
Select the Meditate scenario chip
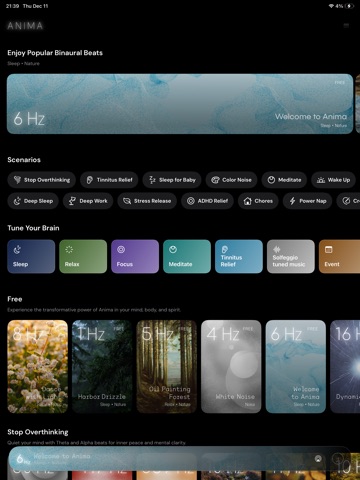284,180
